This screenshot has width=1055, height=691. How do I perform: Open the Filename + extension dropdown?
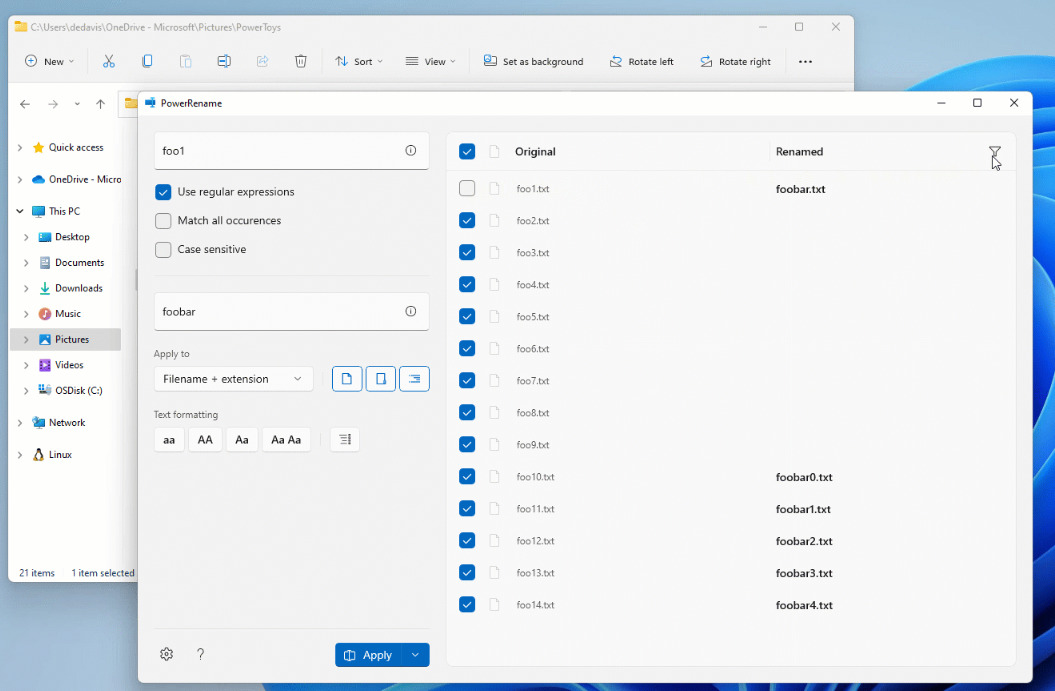click(x=233, y=379)
